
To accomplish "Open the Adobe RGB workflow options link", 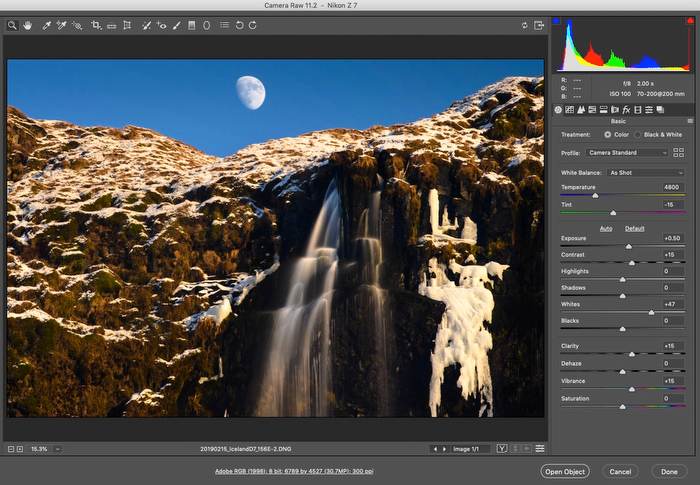I will pyautogui.click(x=294, y=471).
